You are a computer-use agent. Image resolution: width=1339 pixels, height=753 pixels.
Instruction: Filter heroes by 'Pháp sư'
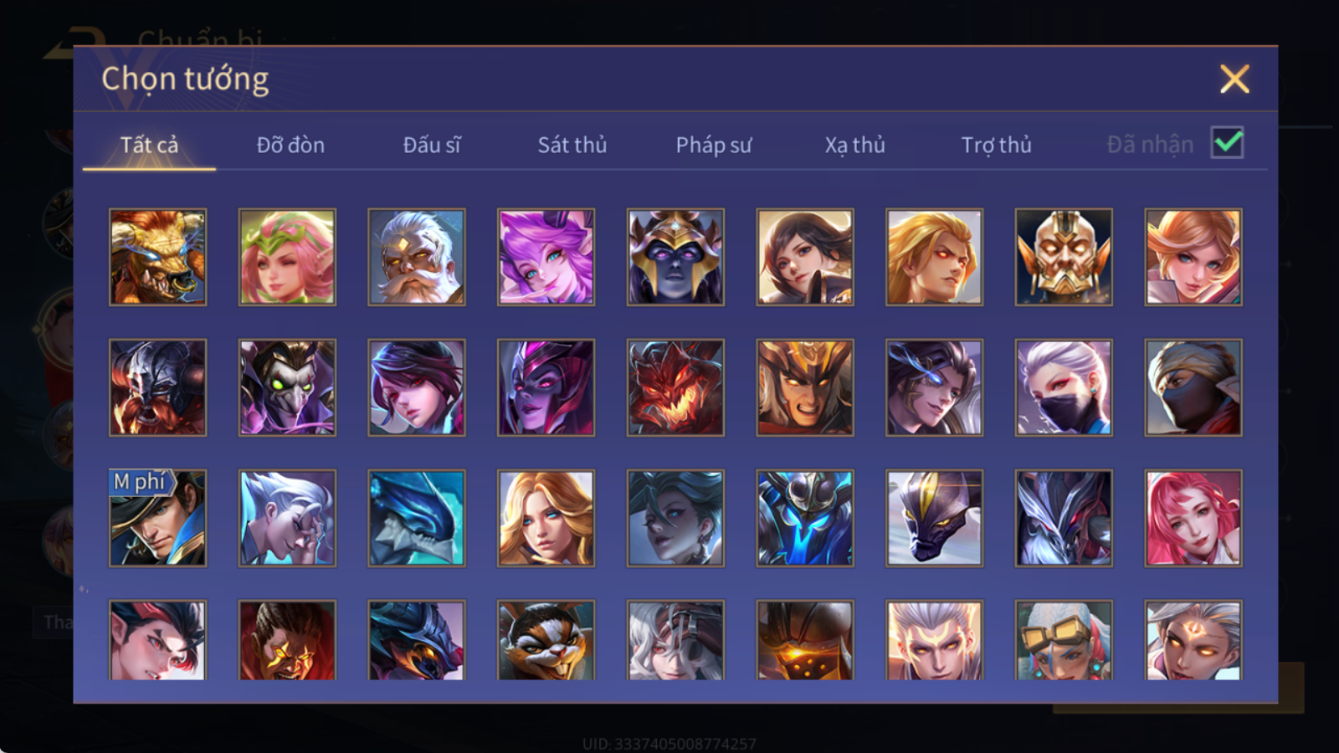[x=713, y=145]
